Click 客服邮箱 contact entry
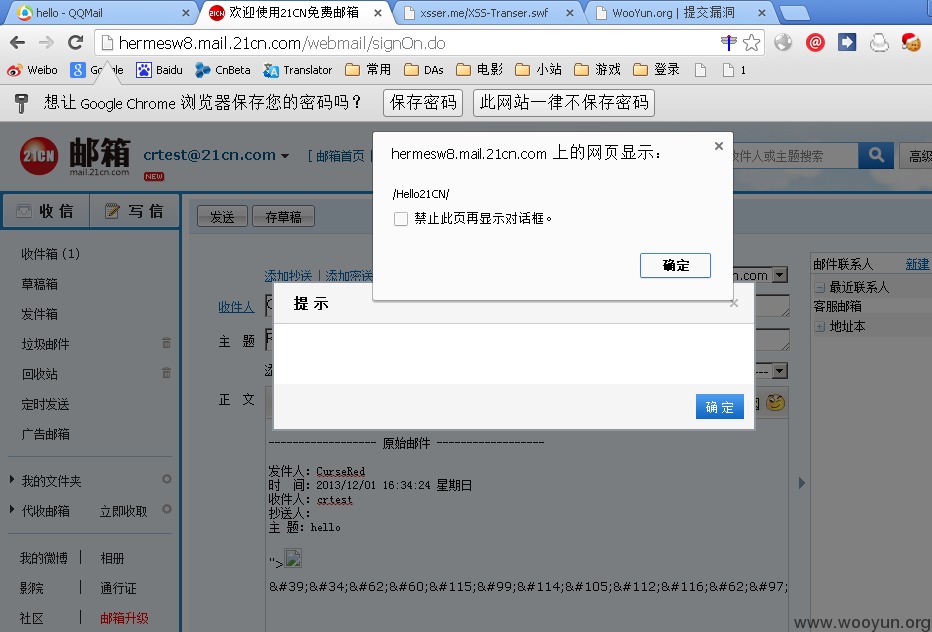This screenshot has height=632, width=932. (837, 306)
